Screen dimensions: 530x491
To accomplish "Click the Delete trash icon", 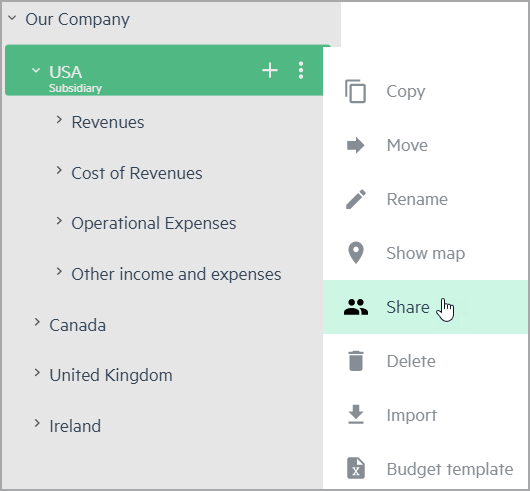I will [356, 361].
